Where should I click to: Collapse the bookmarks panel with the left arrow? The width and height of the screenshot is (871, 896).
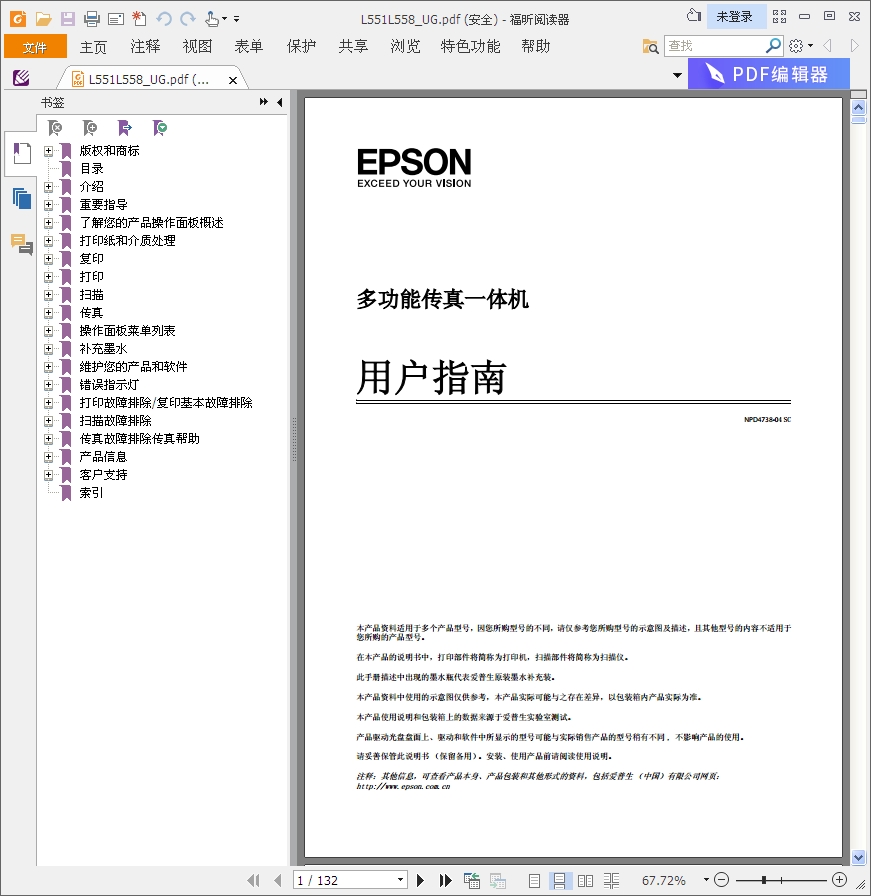click(x=279, y=102)
